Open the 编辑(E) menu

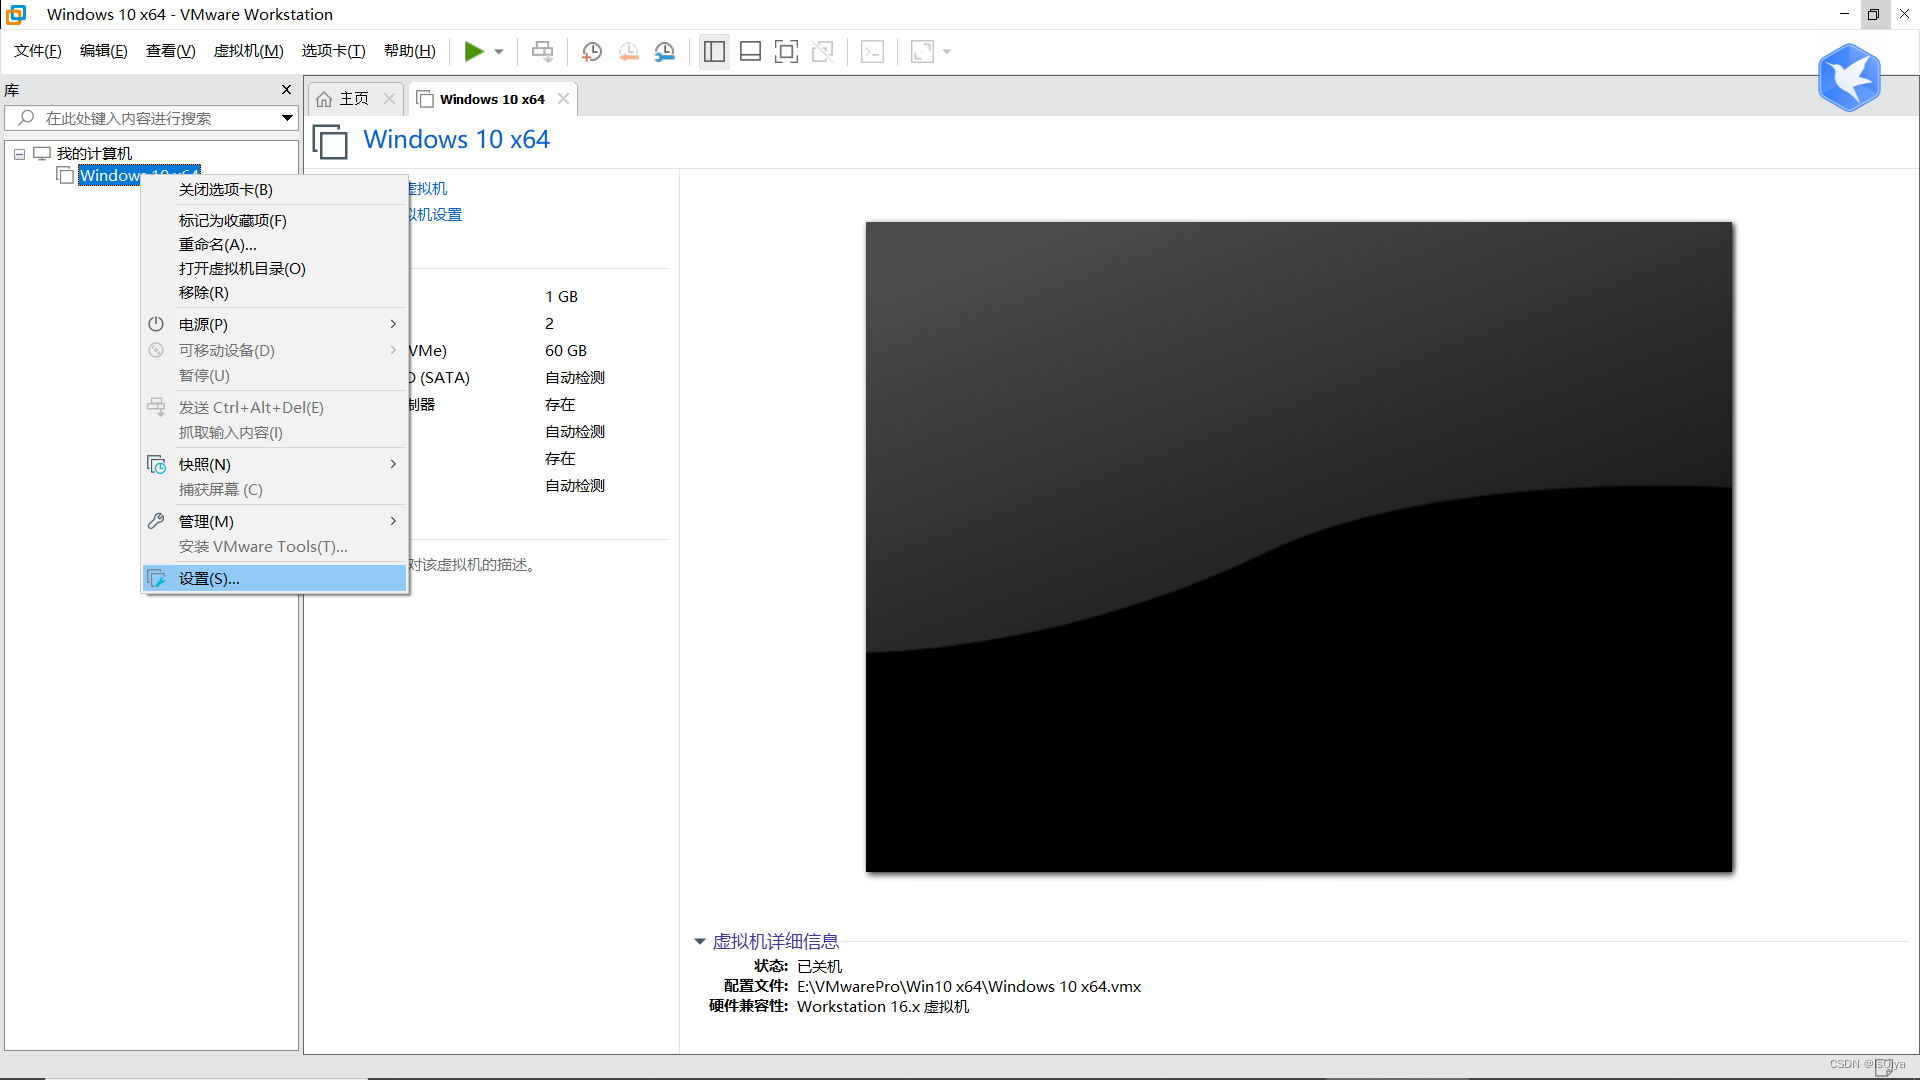[104, 51]
